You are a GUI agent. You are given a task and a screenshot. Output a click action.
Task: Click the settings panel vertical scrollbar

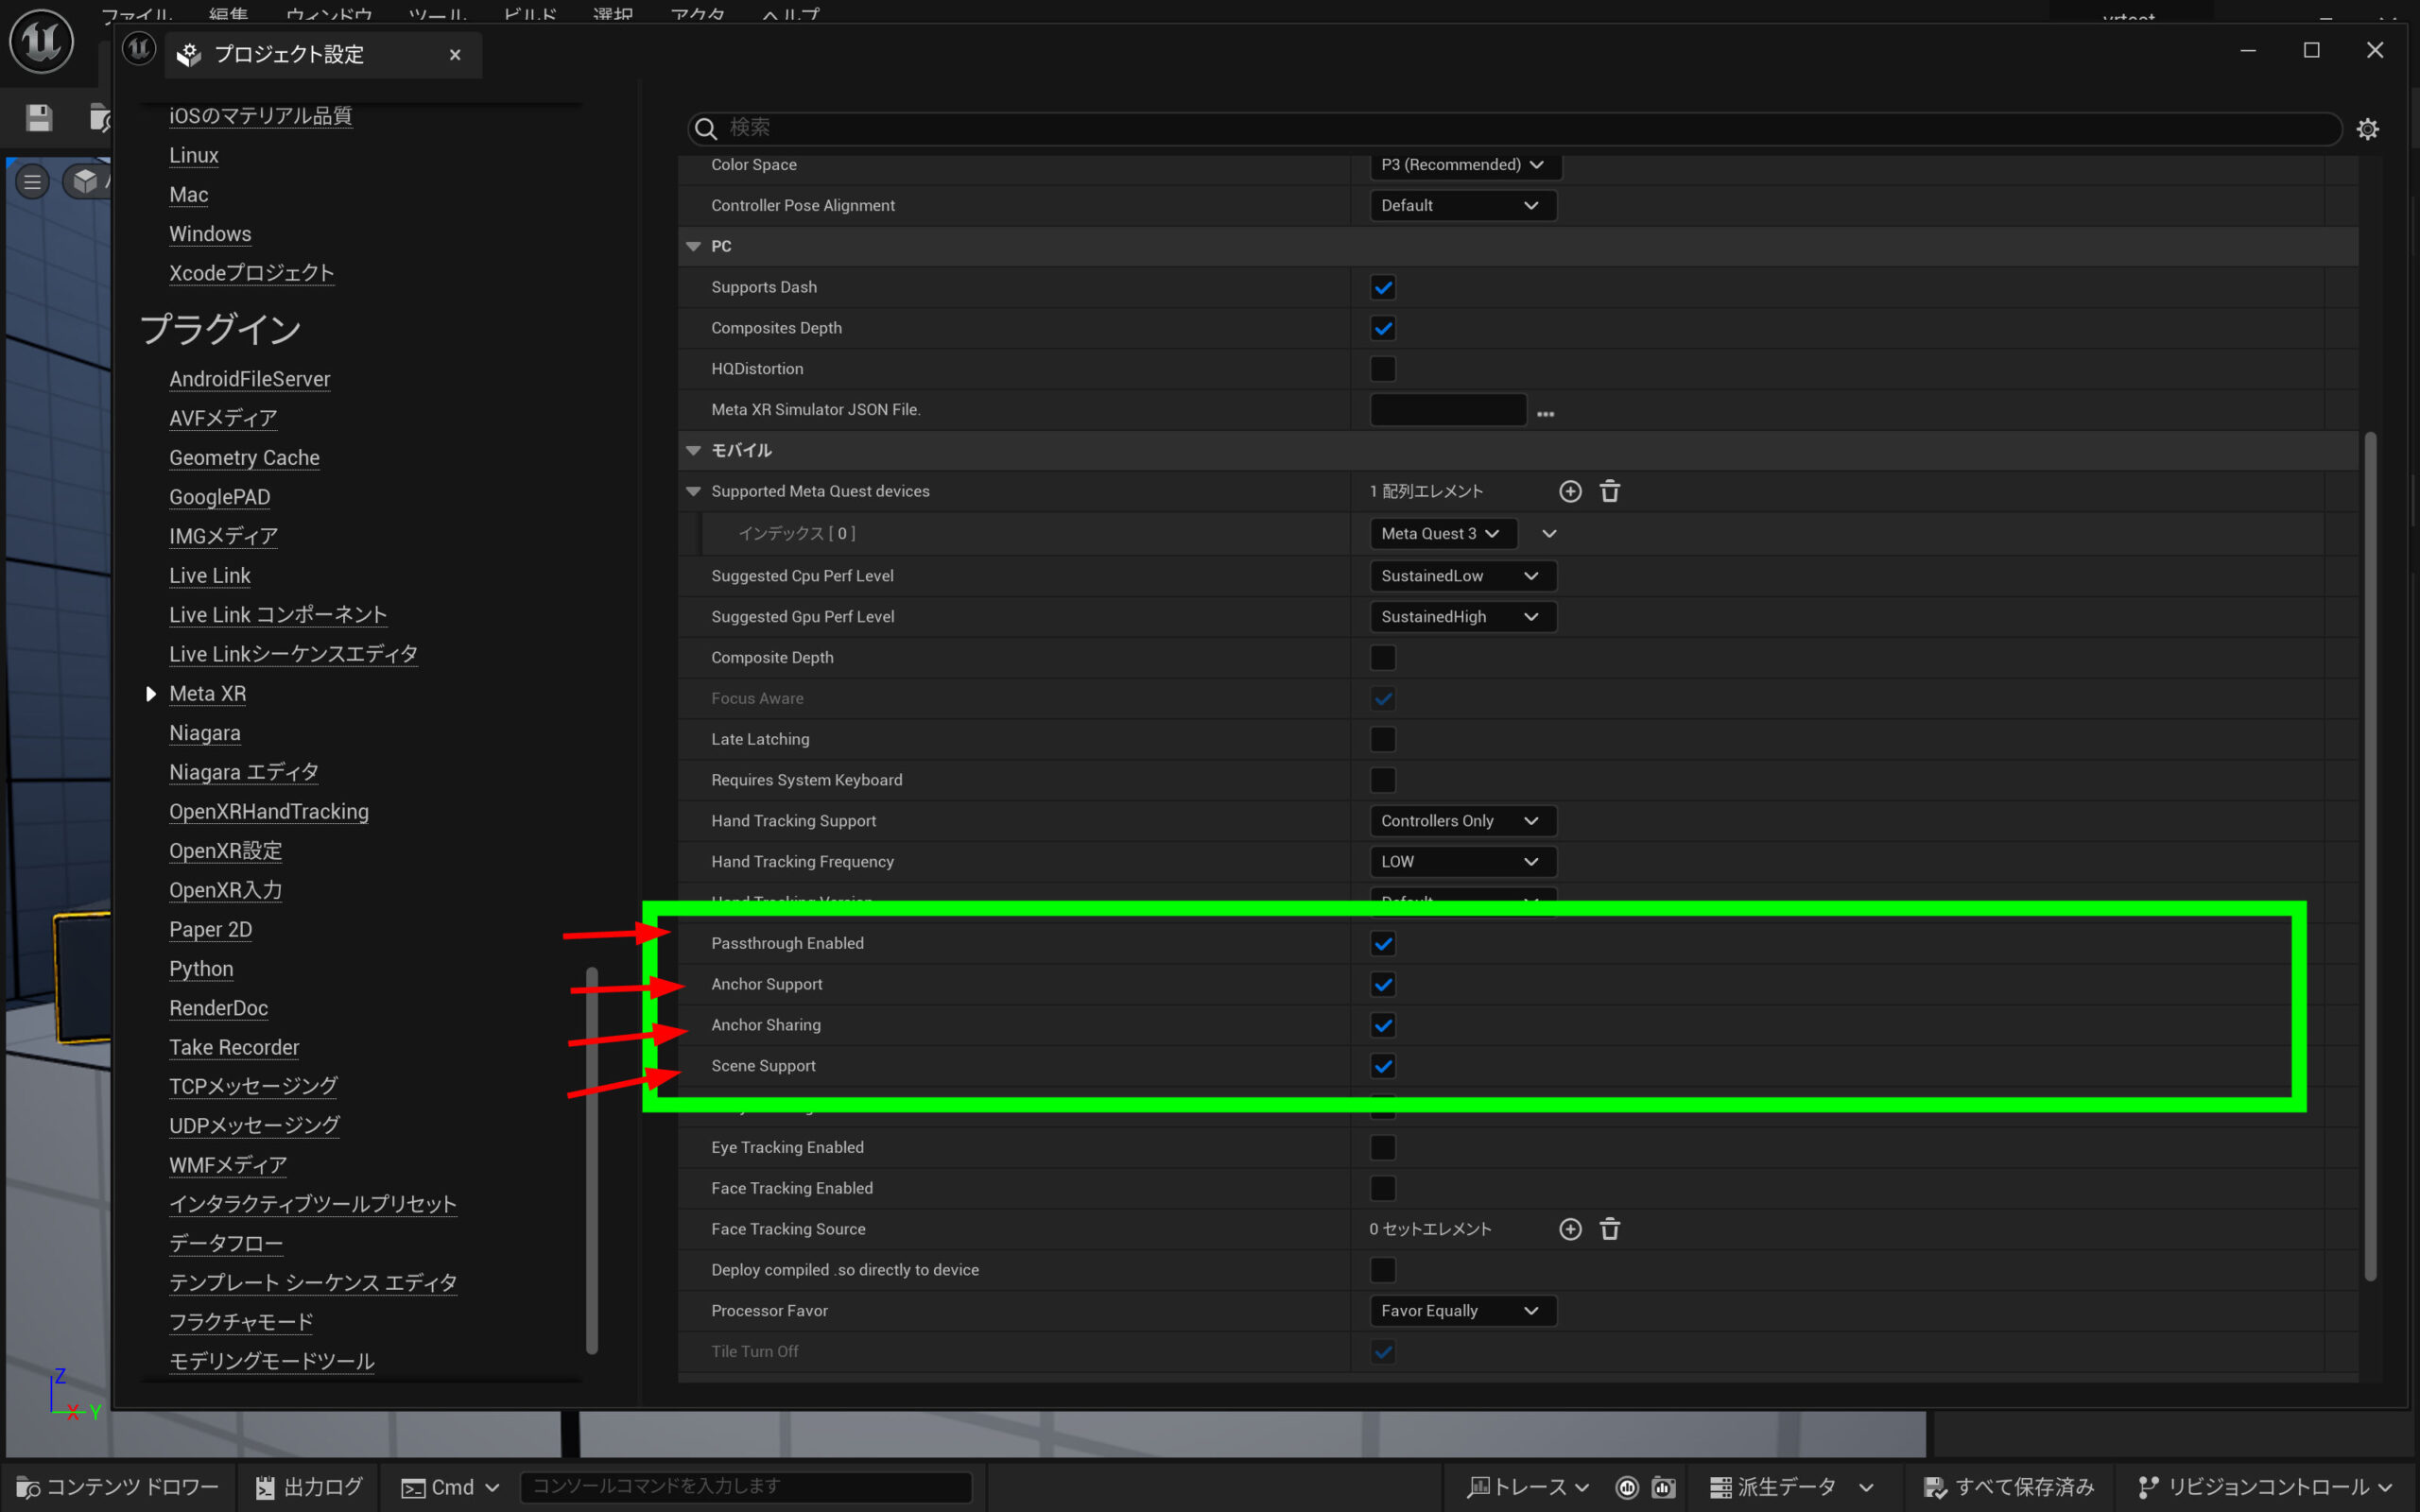tap(2369, 855)
